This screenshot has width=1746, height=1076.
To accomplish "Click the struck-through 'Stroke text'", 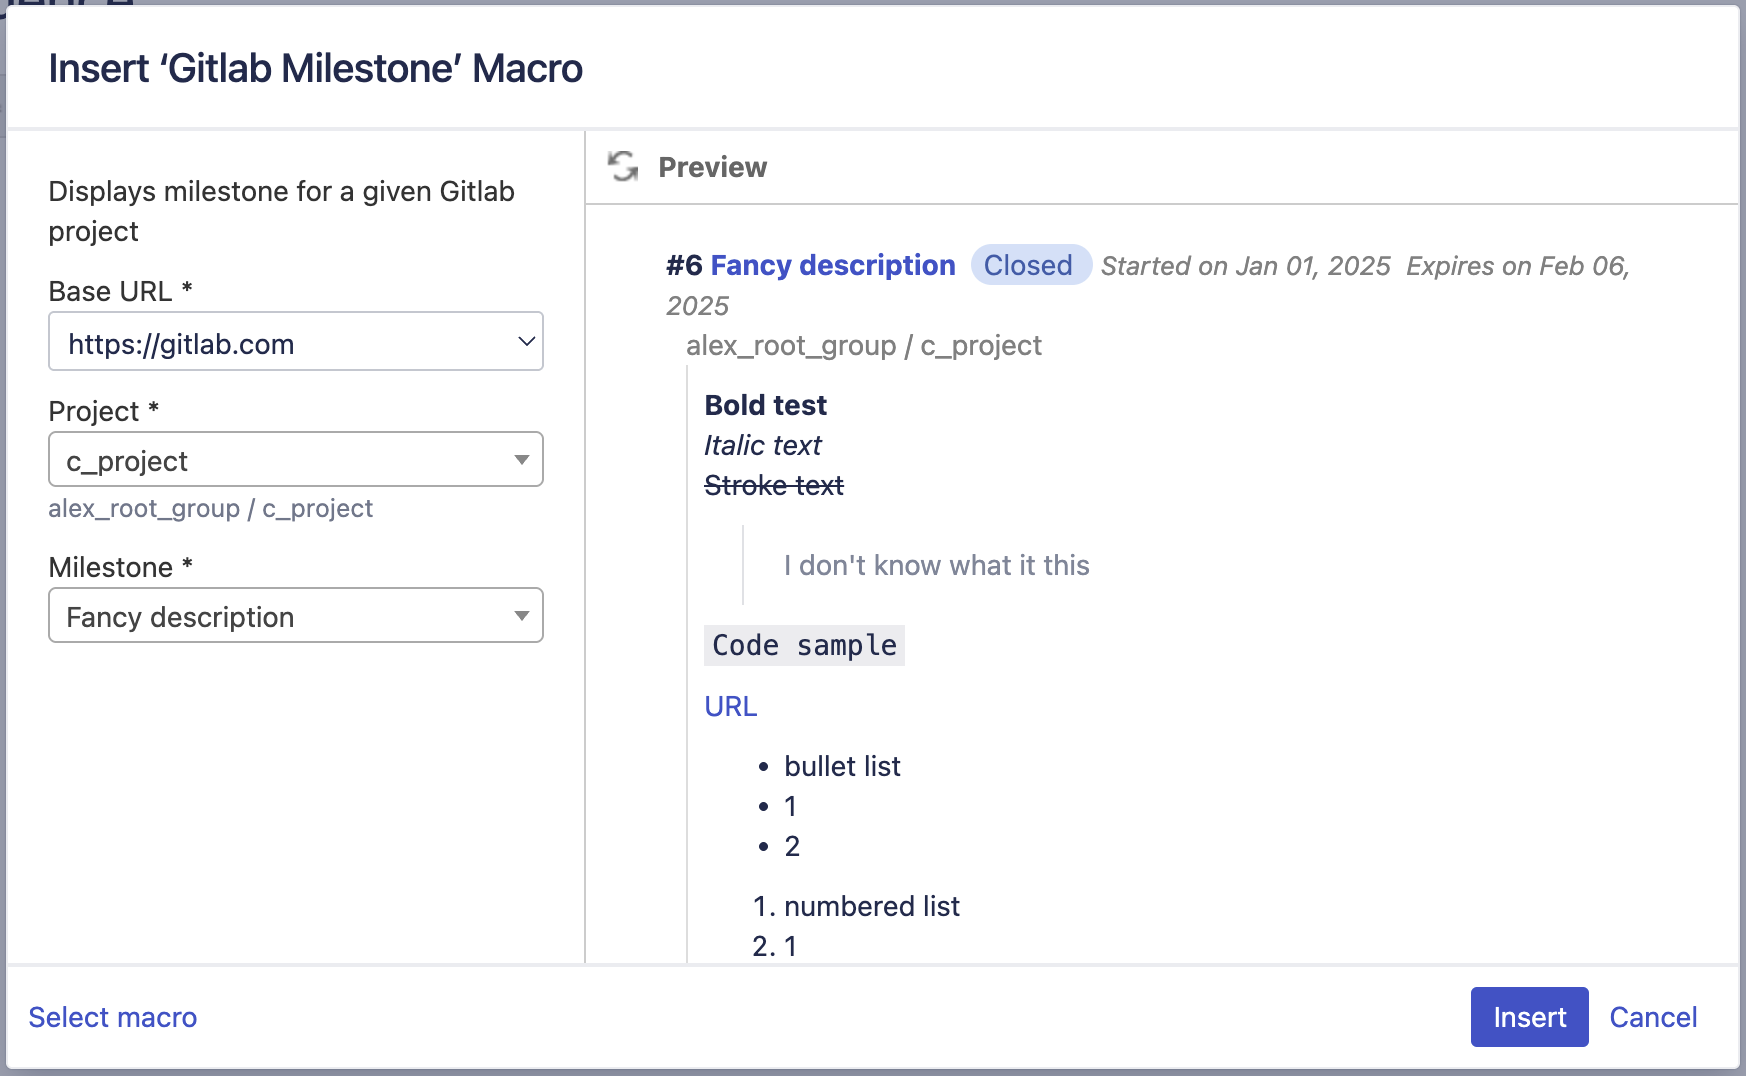I will tap(773, 485).
